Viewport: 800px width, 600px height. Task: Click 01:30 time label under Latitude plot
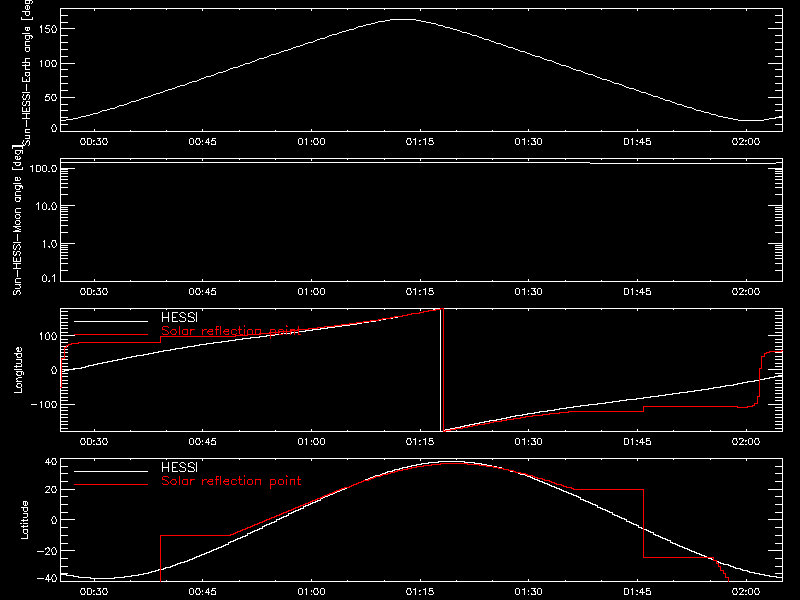[x=529, y=592]
